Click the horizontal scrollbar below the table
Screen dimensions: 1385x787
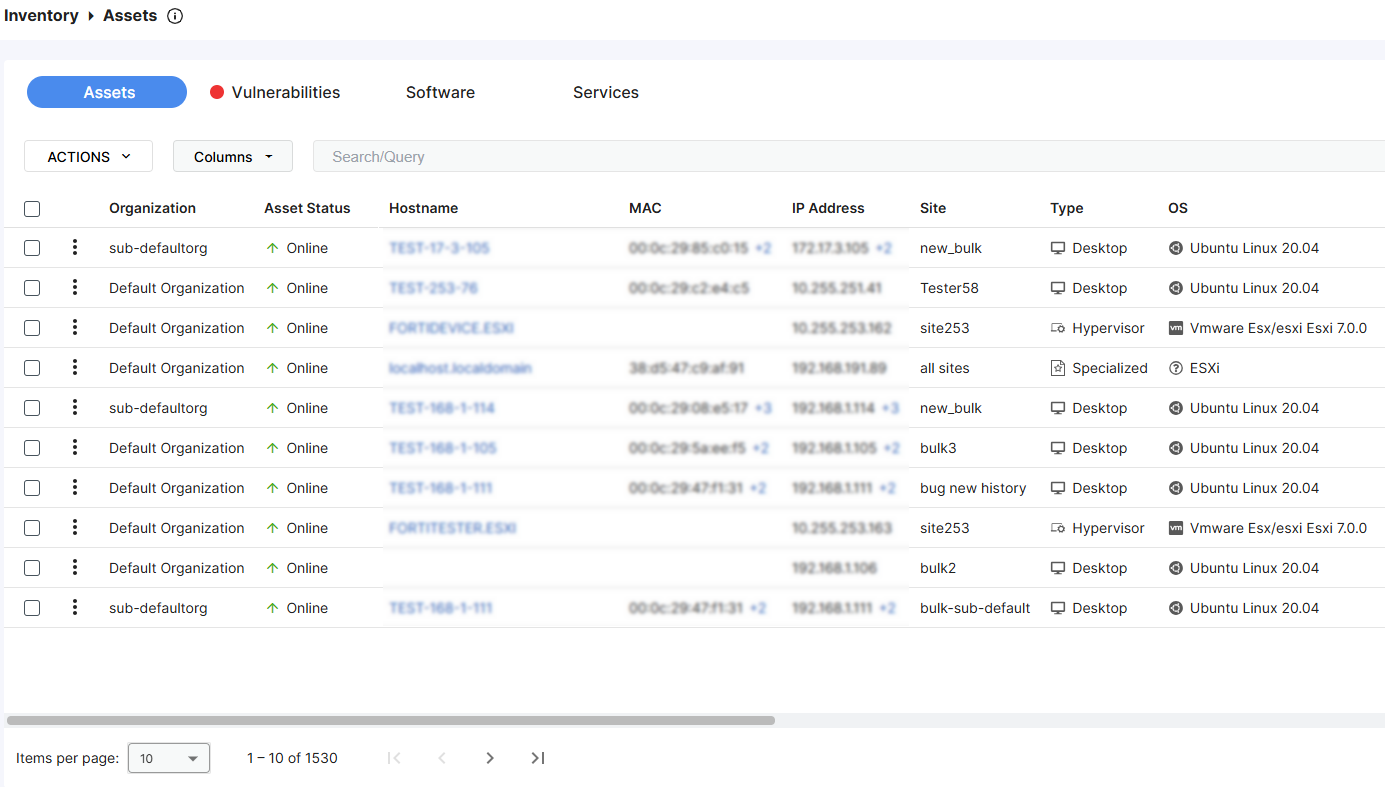390,720
